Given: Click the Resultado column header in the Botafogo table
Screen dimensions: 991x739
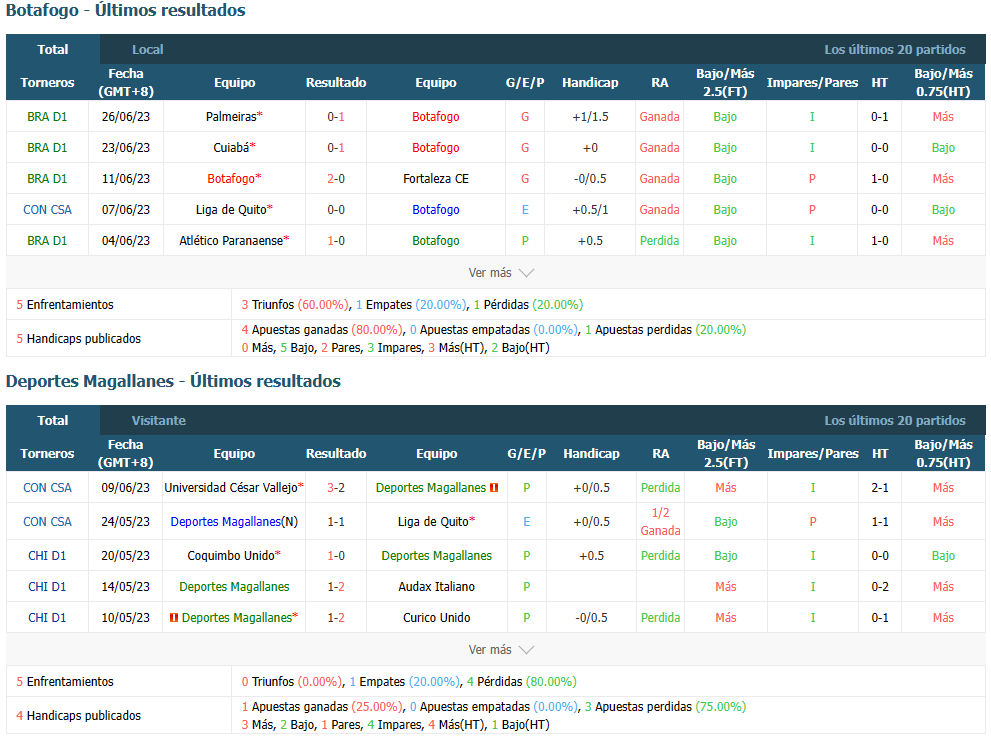Looking at the screenshot, I should (336, 82).
